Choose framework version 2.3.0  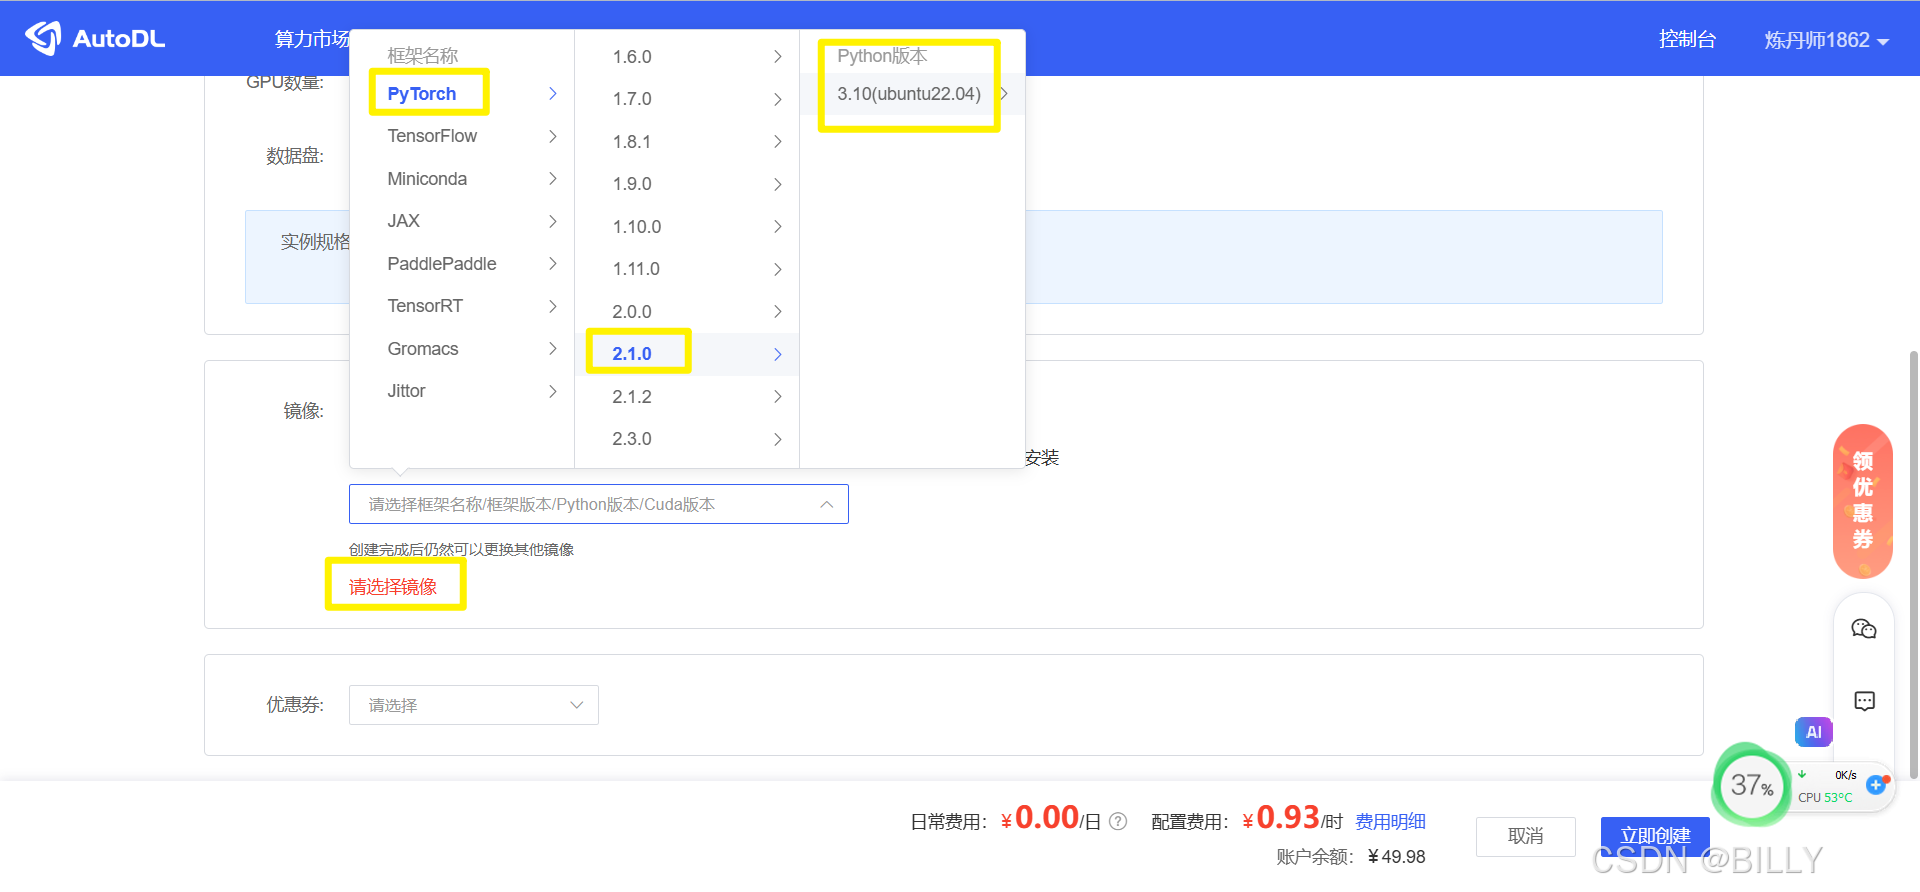[687, 439]
